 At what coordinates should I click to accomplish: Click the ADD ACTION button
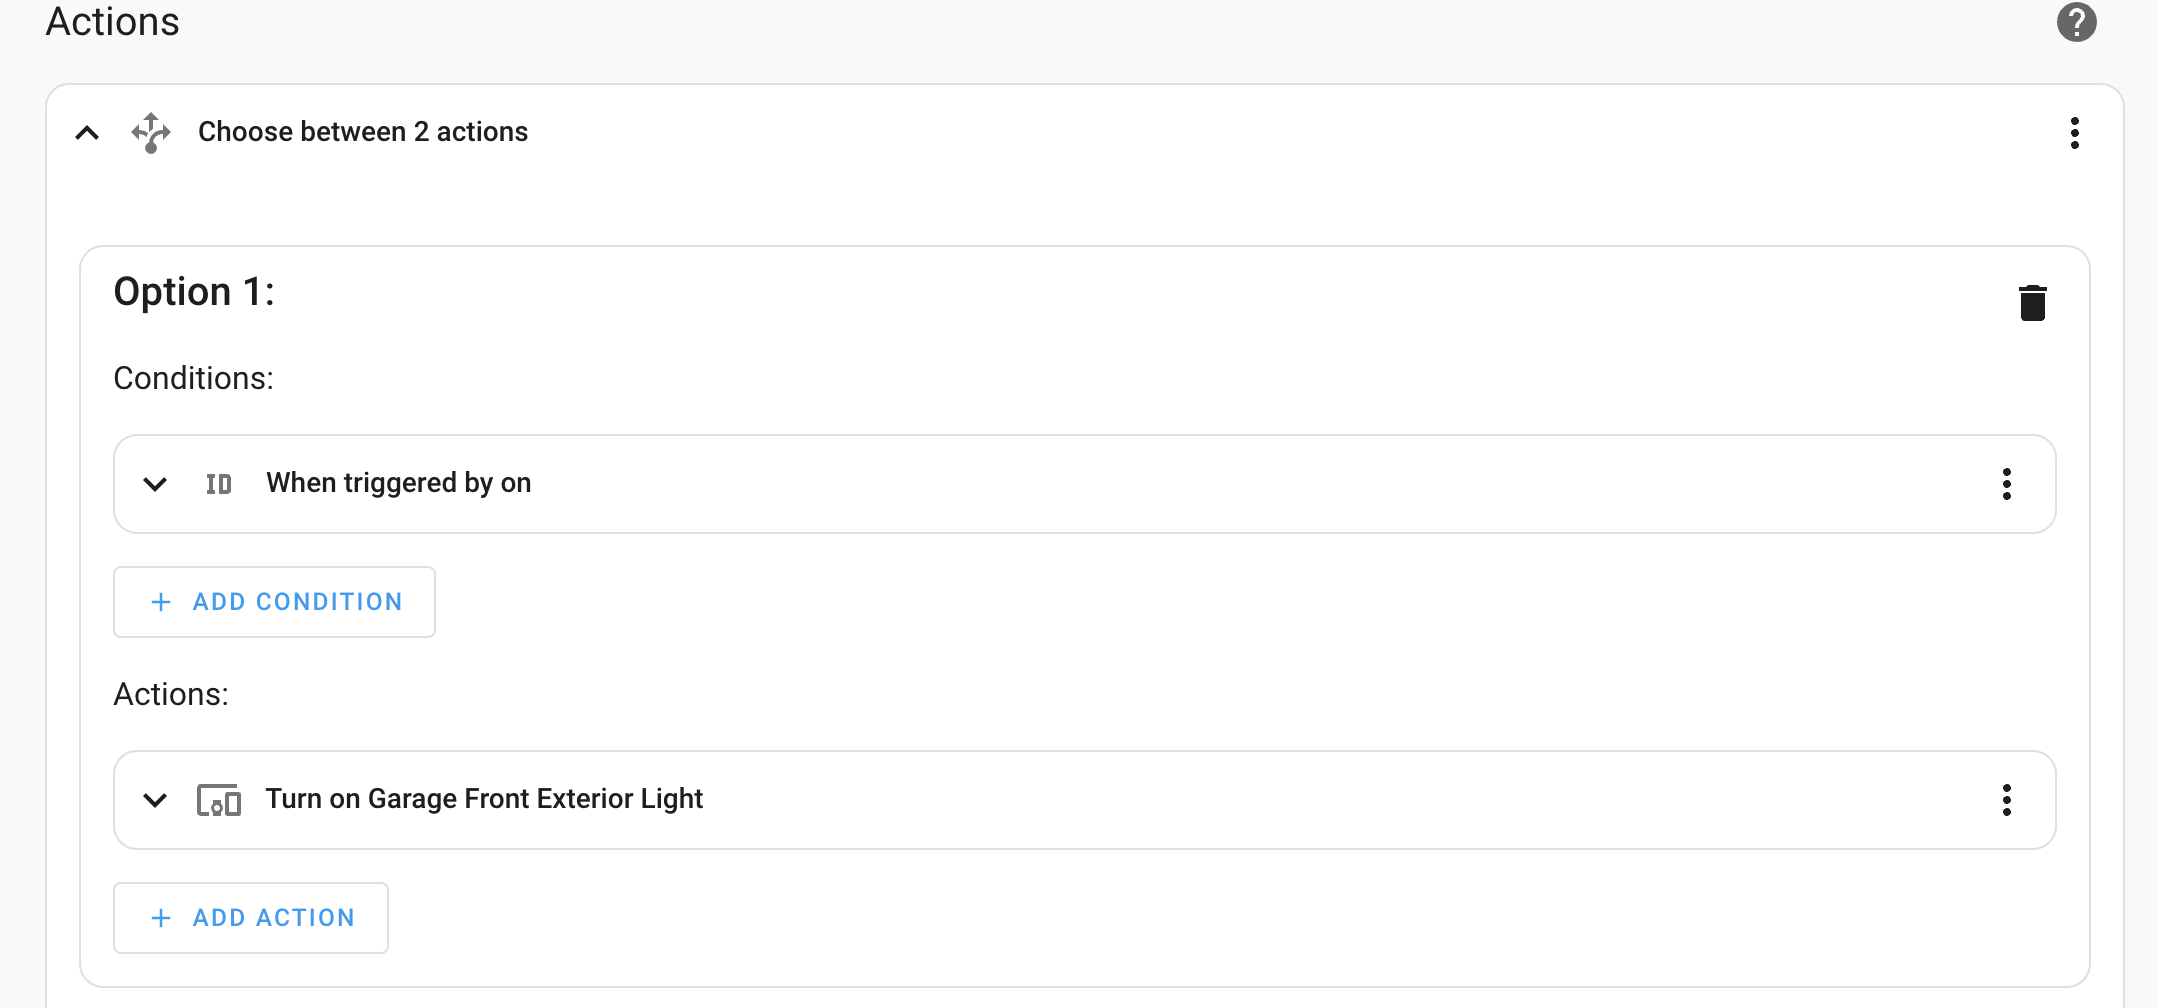250,917
